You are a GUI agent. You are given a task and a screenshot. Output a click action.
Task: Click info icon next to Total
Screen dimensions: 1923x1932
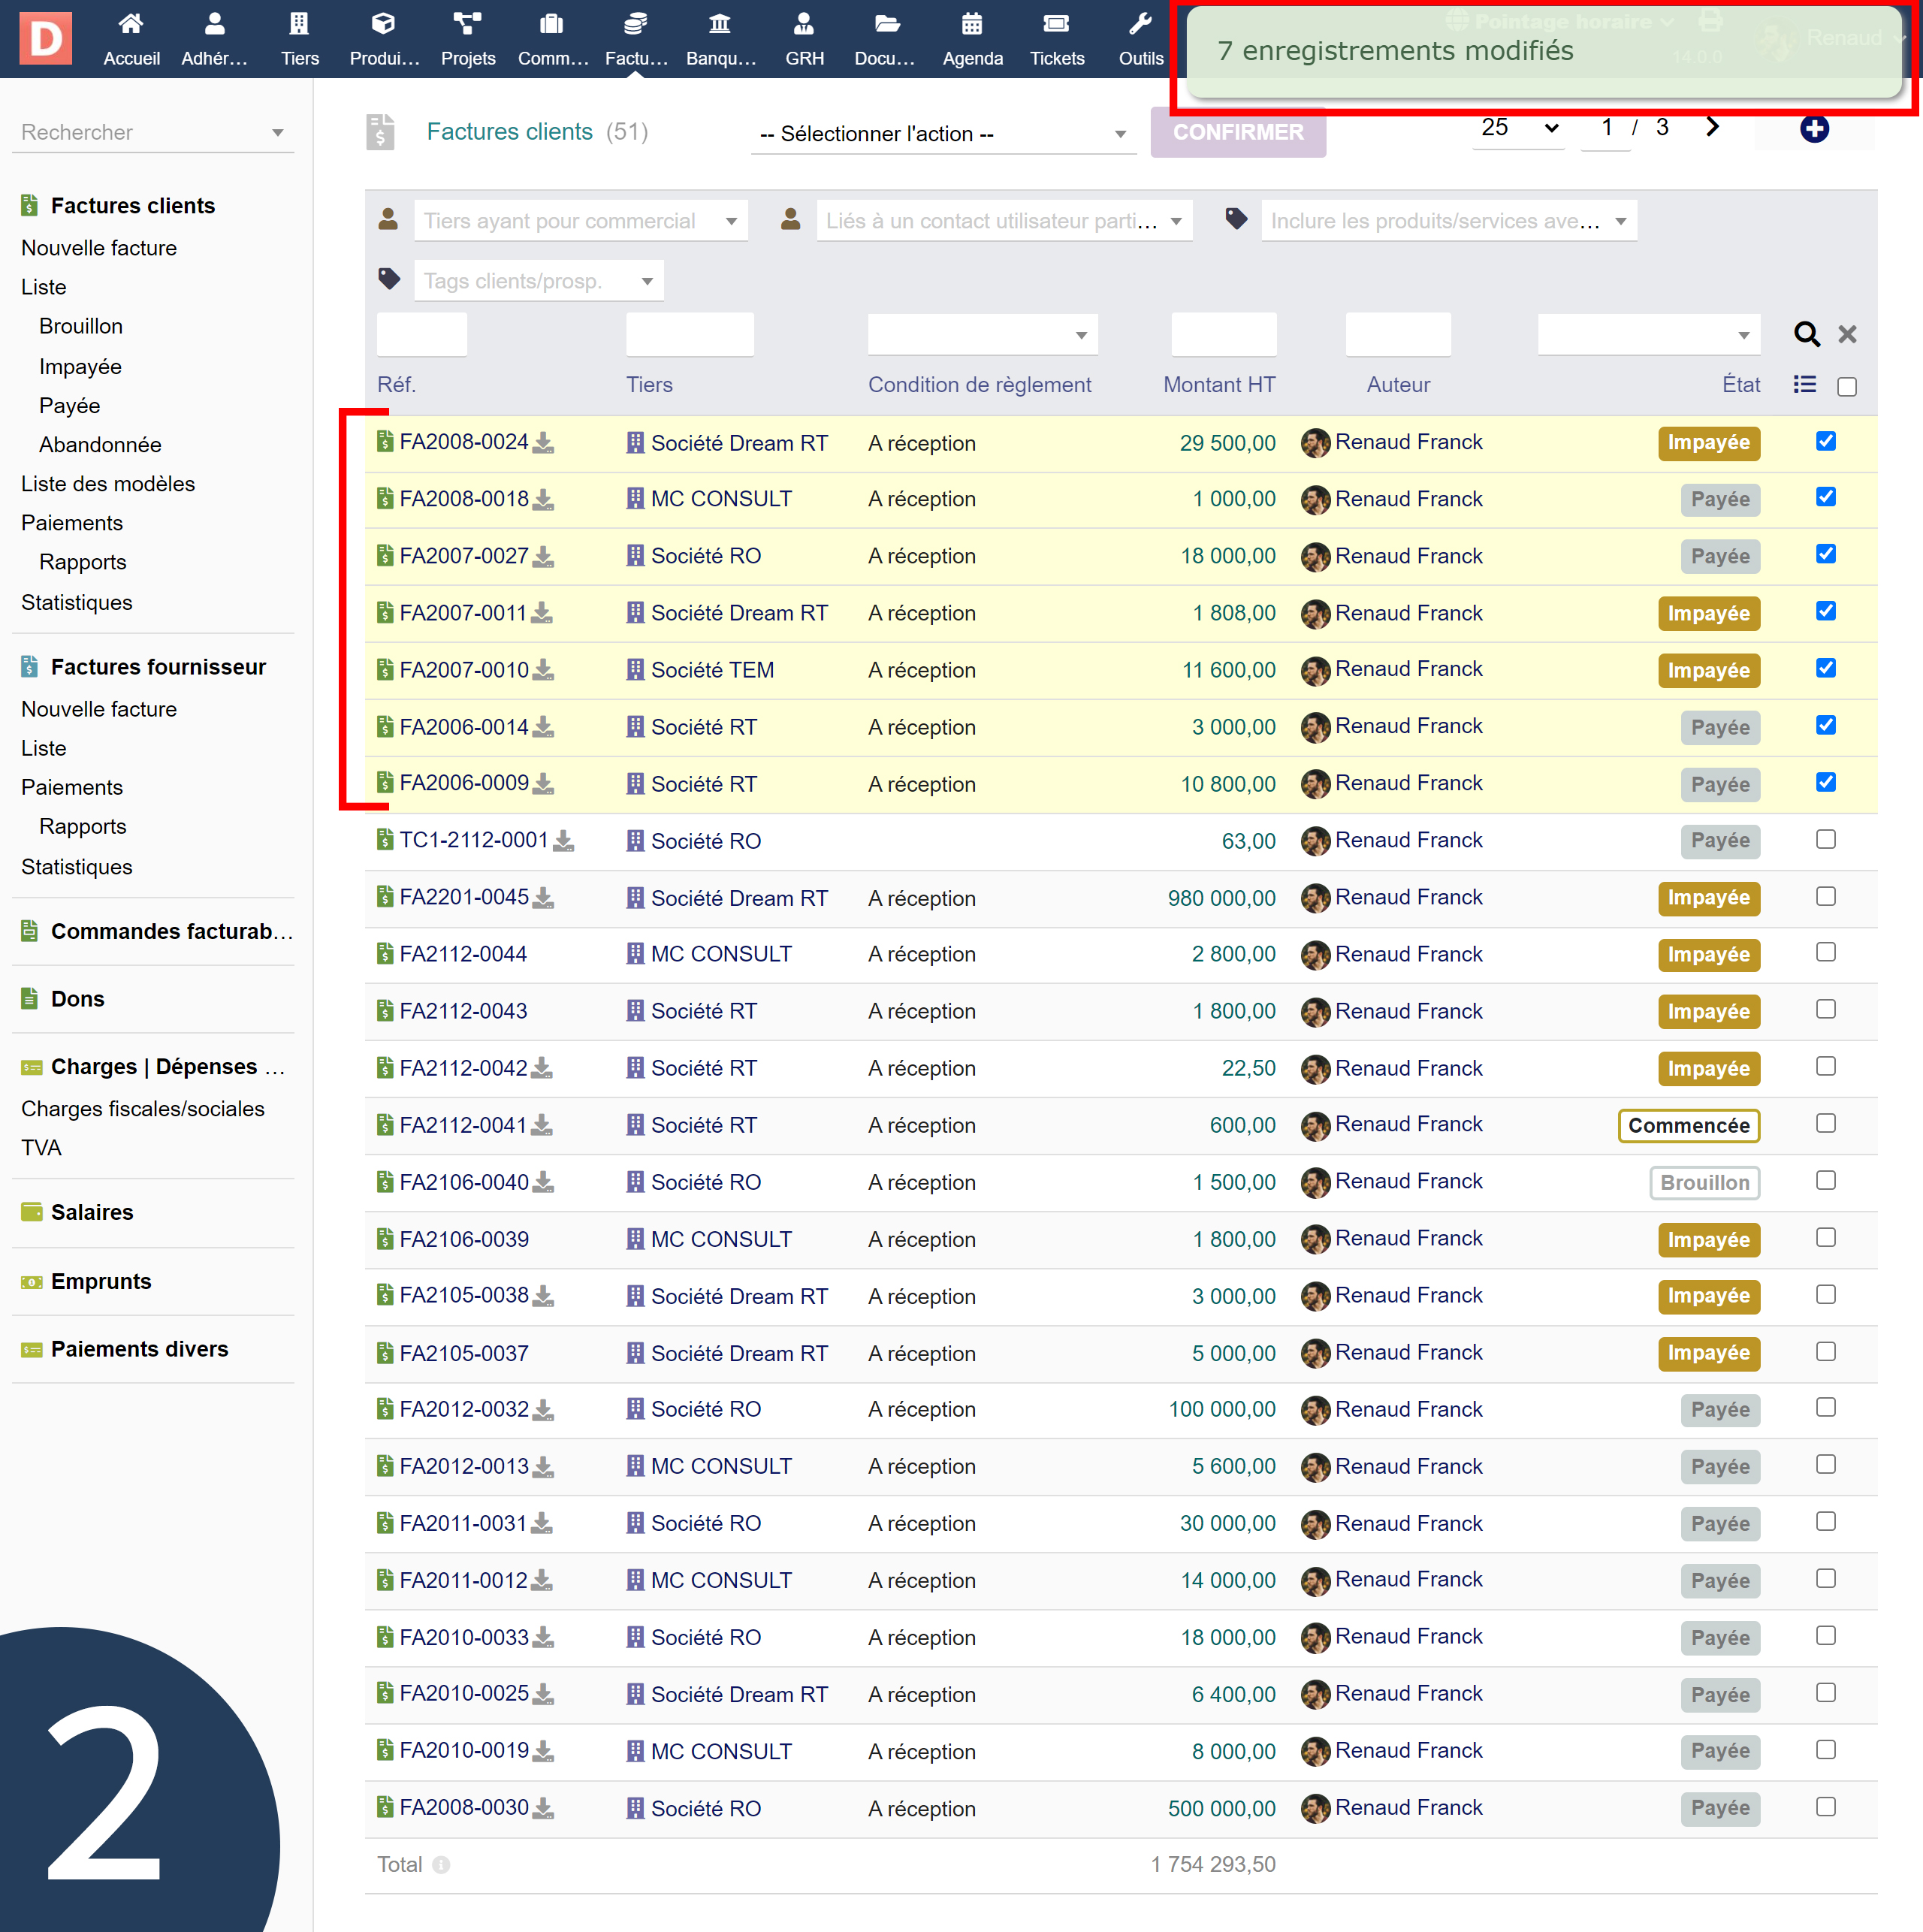[x=441, y=1865]
